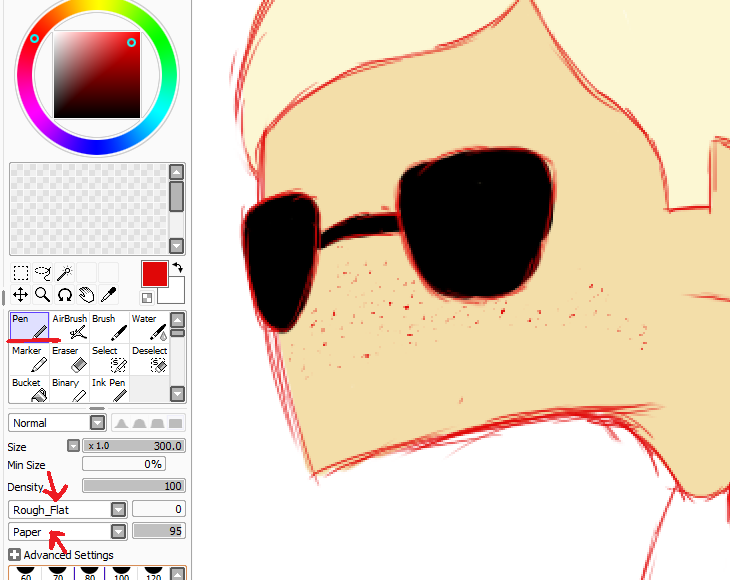Select the AirBrush tool
The height and width of the screenshot is (580, 730).
69,326
